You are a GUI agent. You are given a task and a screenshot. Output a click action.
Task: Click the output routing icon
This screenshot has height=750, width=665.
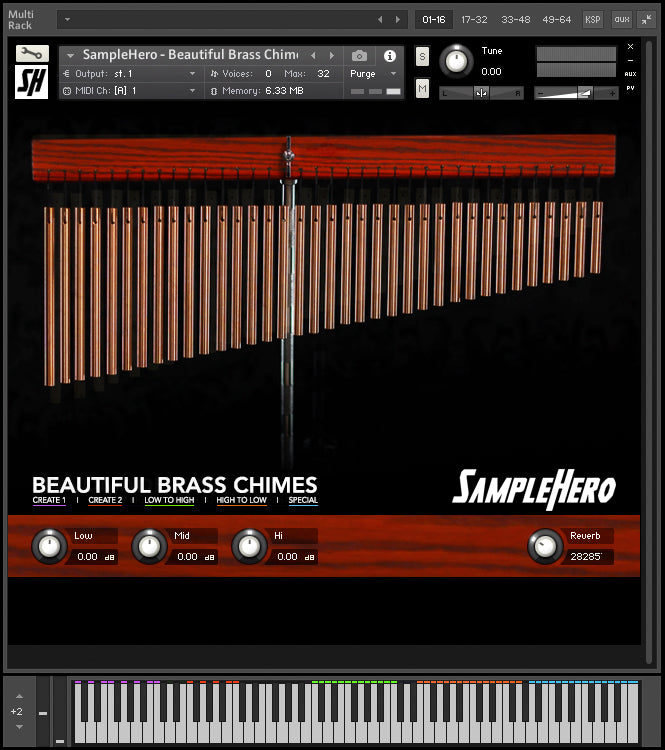click(66, 74)
